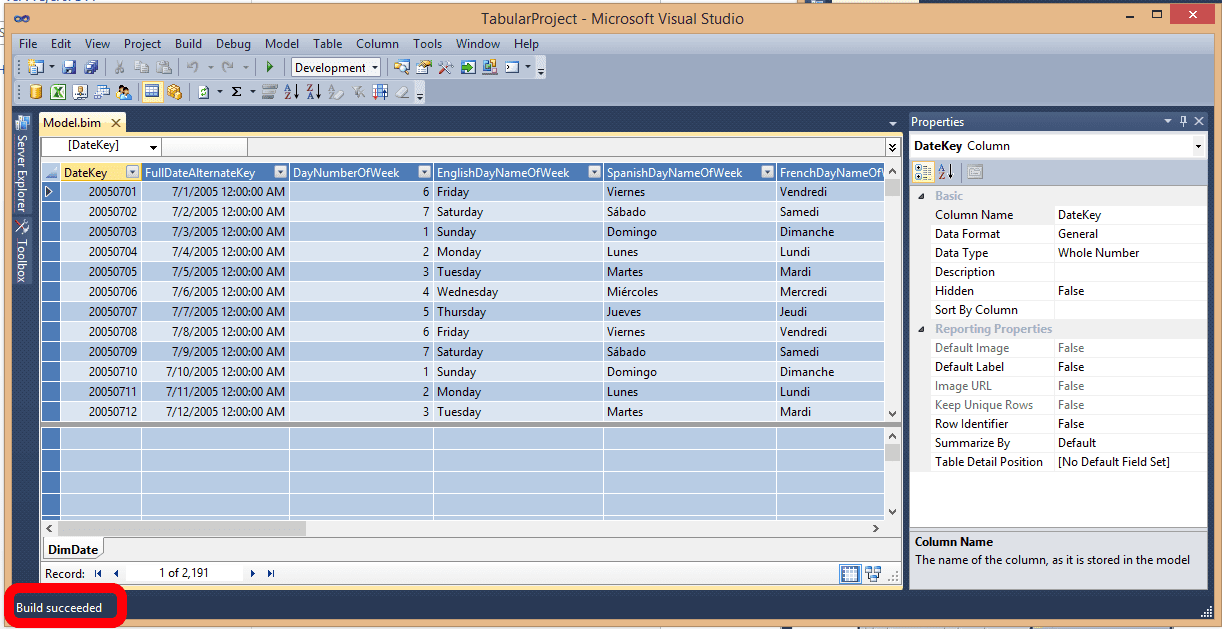Open the DayNumberOfWeek filter dropdown
The width and height of the screenshot is (1222, 629).
click(424, 172)
